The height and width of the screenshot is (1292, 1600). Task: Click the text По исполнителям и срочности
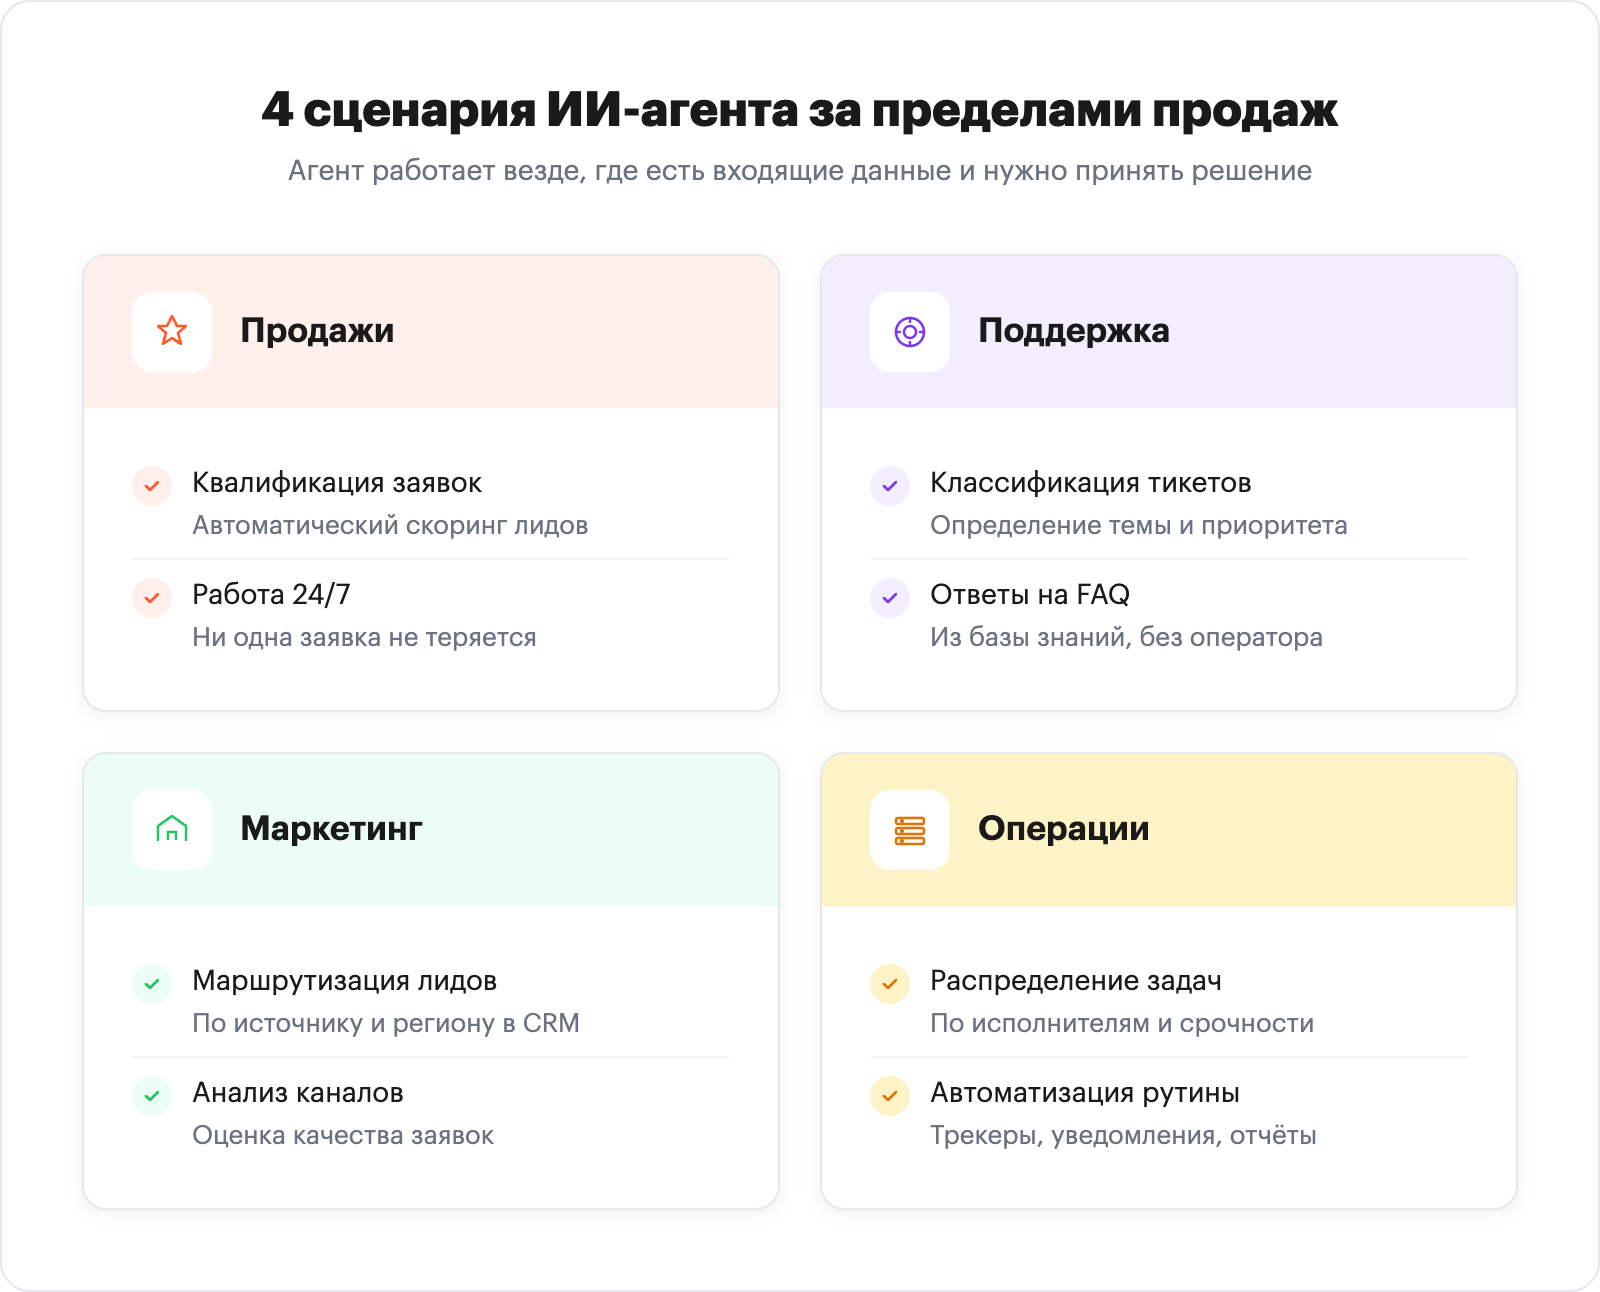click(1122, 1024)
